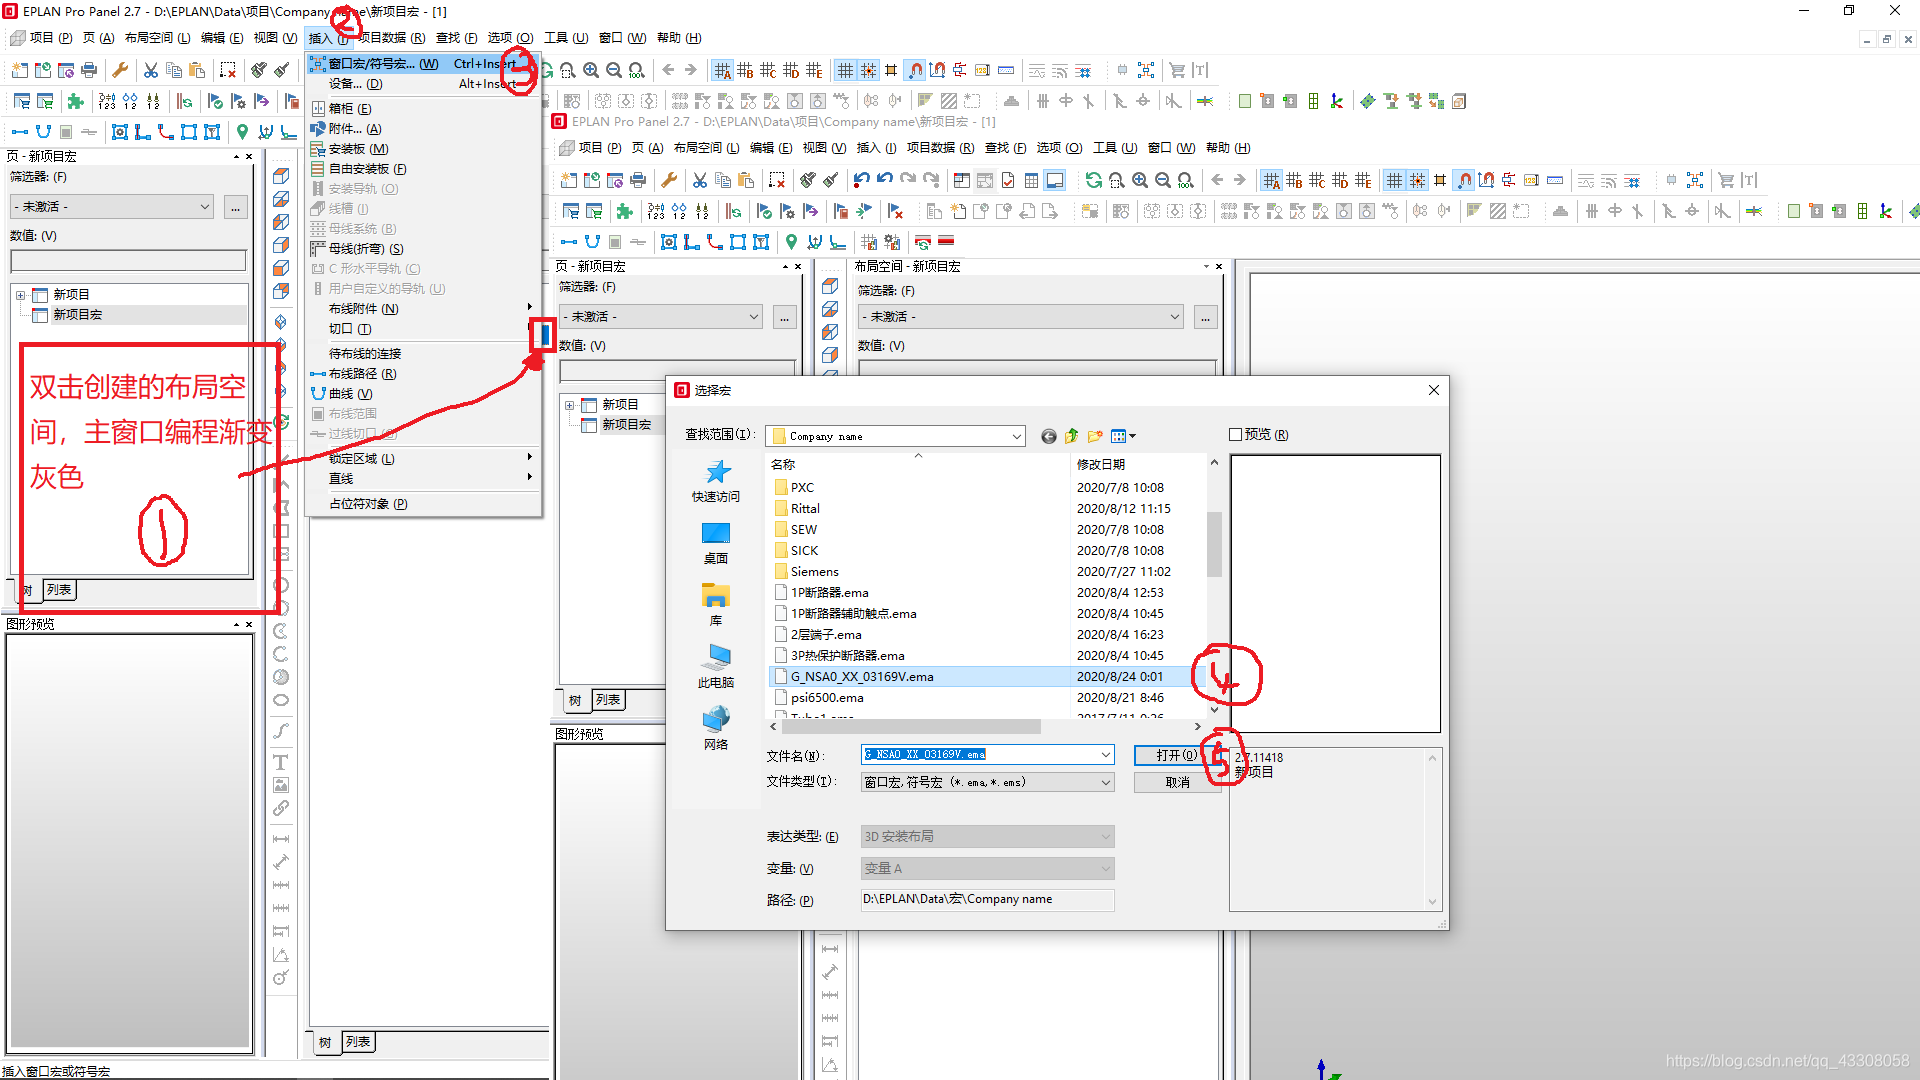The height and width of the screenshot is (1080, 1920).
Task: Click the green puzzle piece icon
Action: [75, 101]
